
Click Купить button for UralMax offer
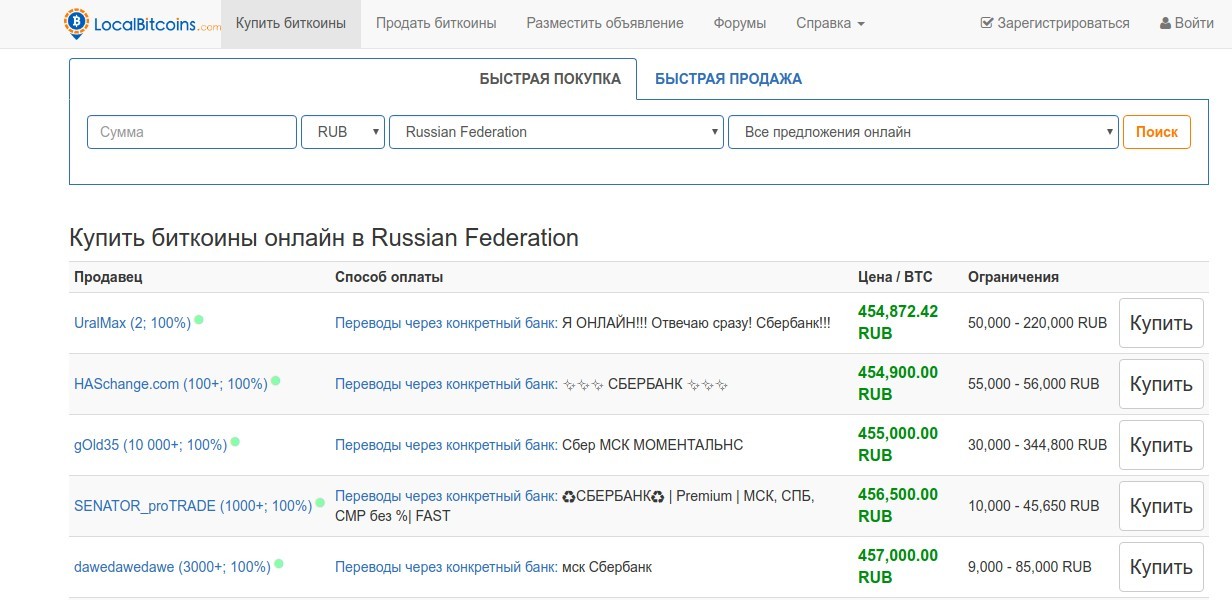pos(1161,323)
